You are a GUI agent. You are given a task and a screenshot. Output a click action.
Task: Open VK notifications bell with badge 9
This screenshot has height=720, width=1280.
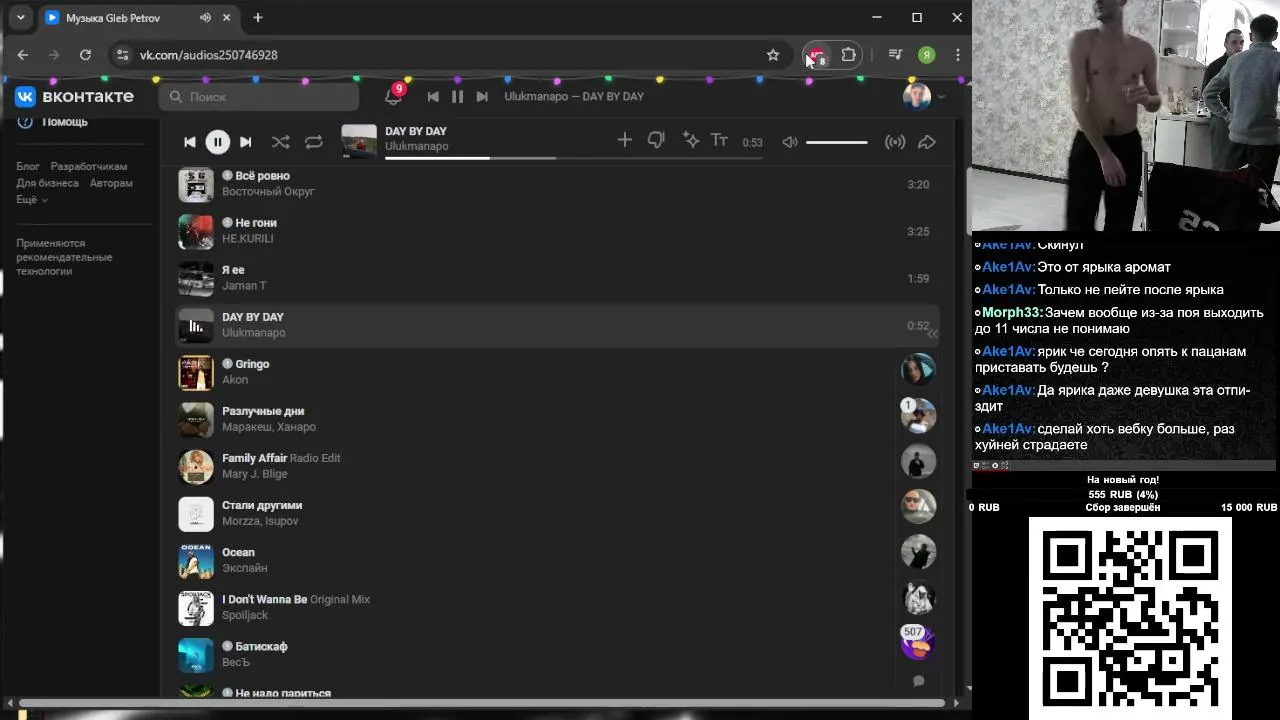click(393, 96)
